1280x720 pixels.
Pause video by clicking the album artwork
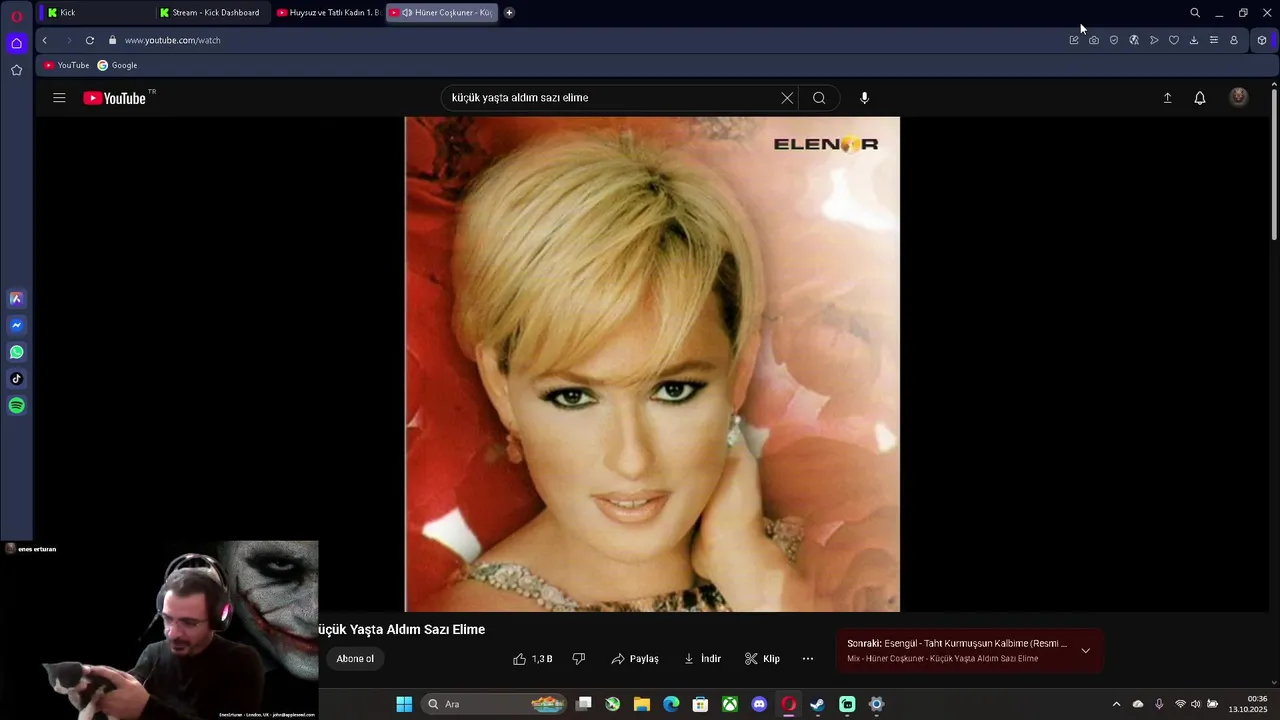[x=652, y=364]
